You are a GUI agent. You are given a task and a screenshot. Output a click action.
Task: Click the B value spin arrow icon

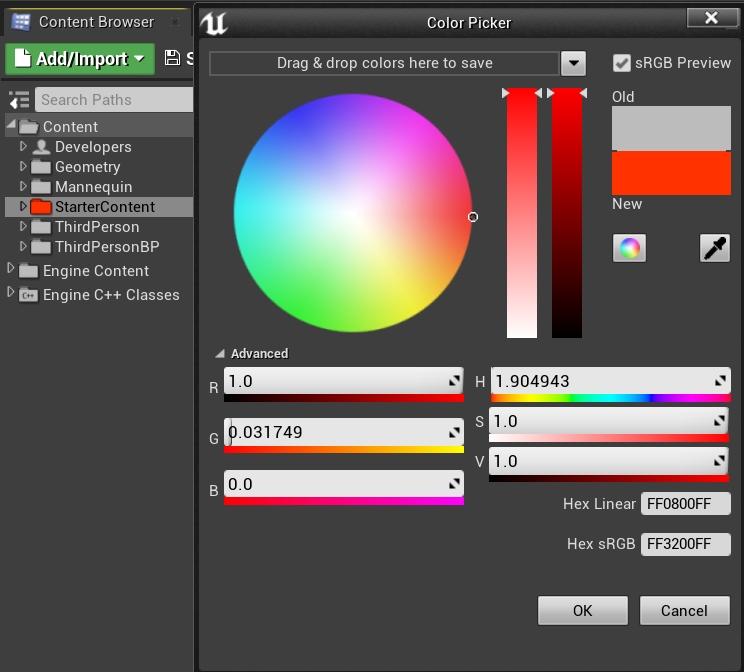pos(455,484)
